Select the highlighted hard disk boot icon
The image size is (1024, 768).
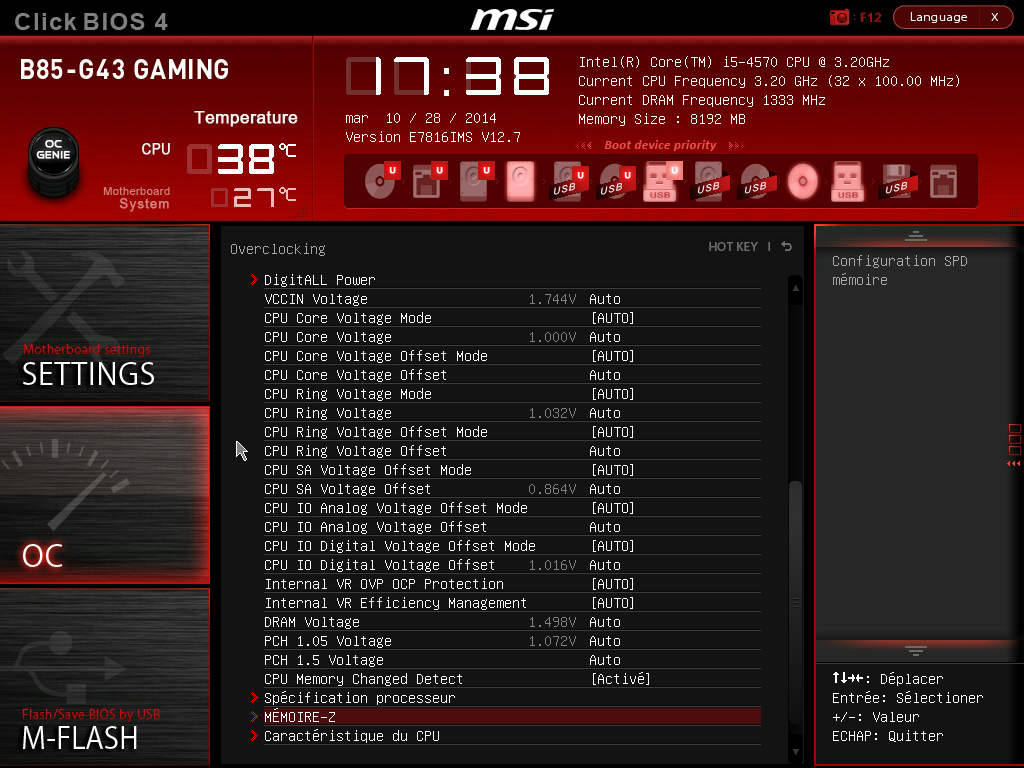click(520, 180)
